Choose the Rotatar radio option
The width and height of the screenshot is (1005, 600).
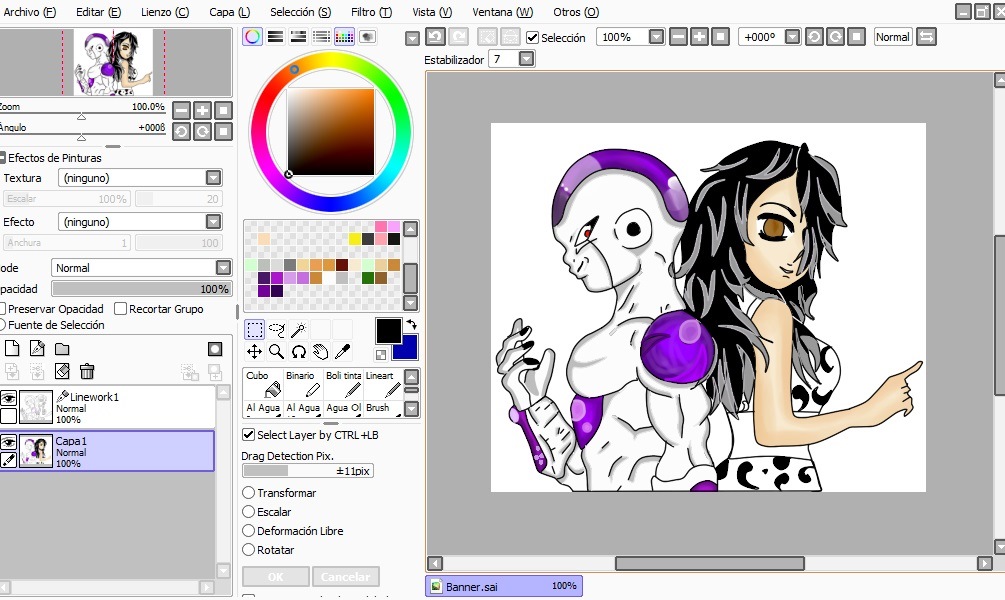pos(249,549)
